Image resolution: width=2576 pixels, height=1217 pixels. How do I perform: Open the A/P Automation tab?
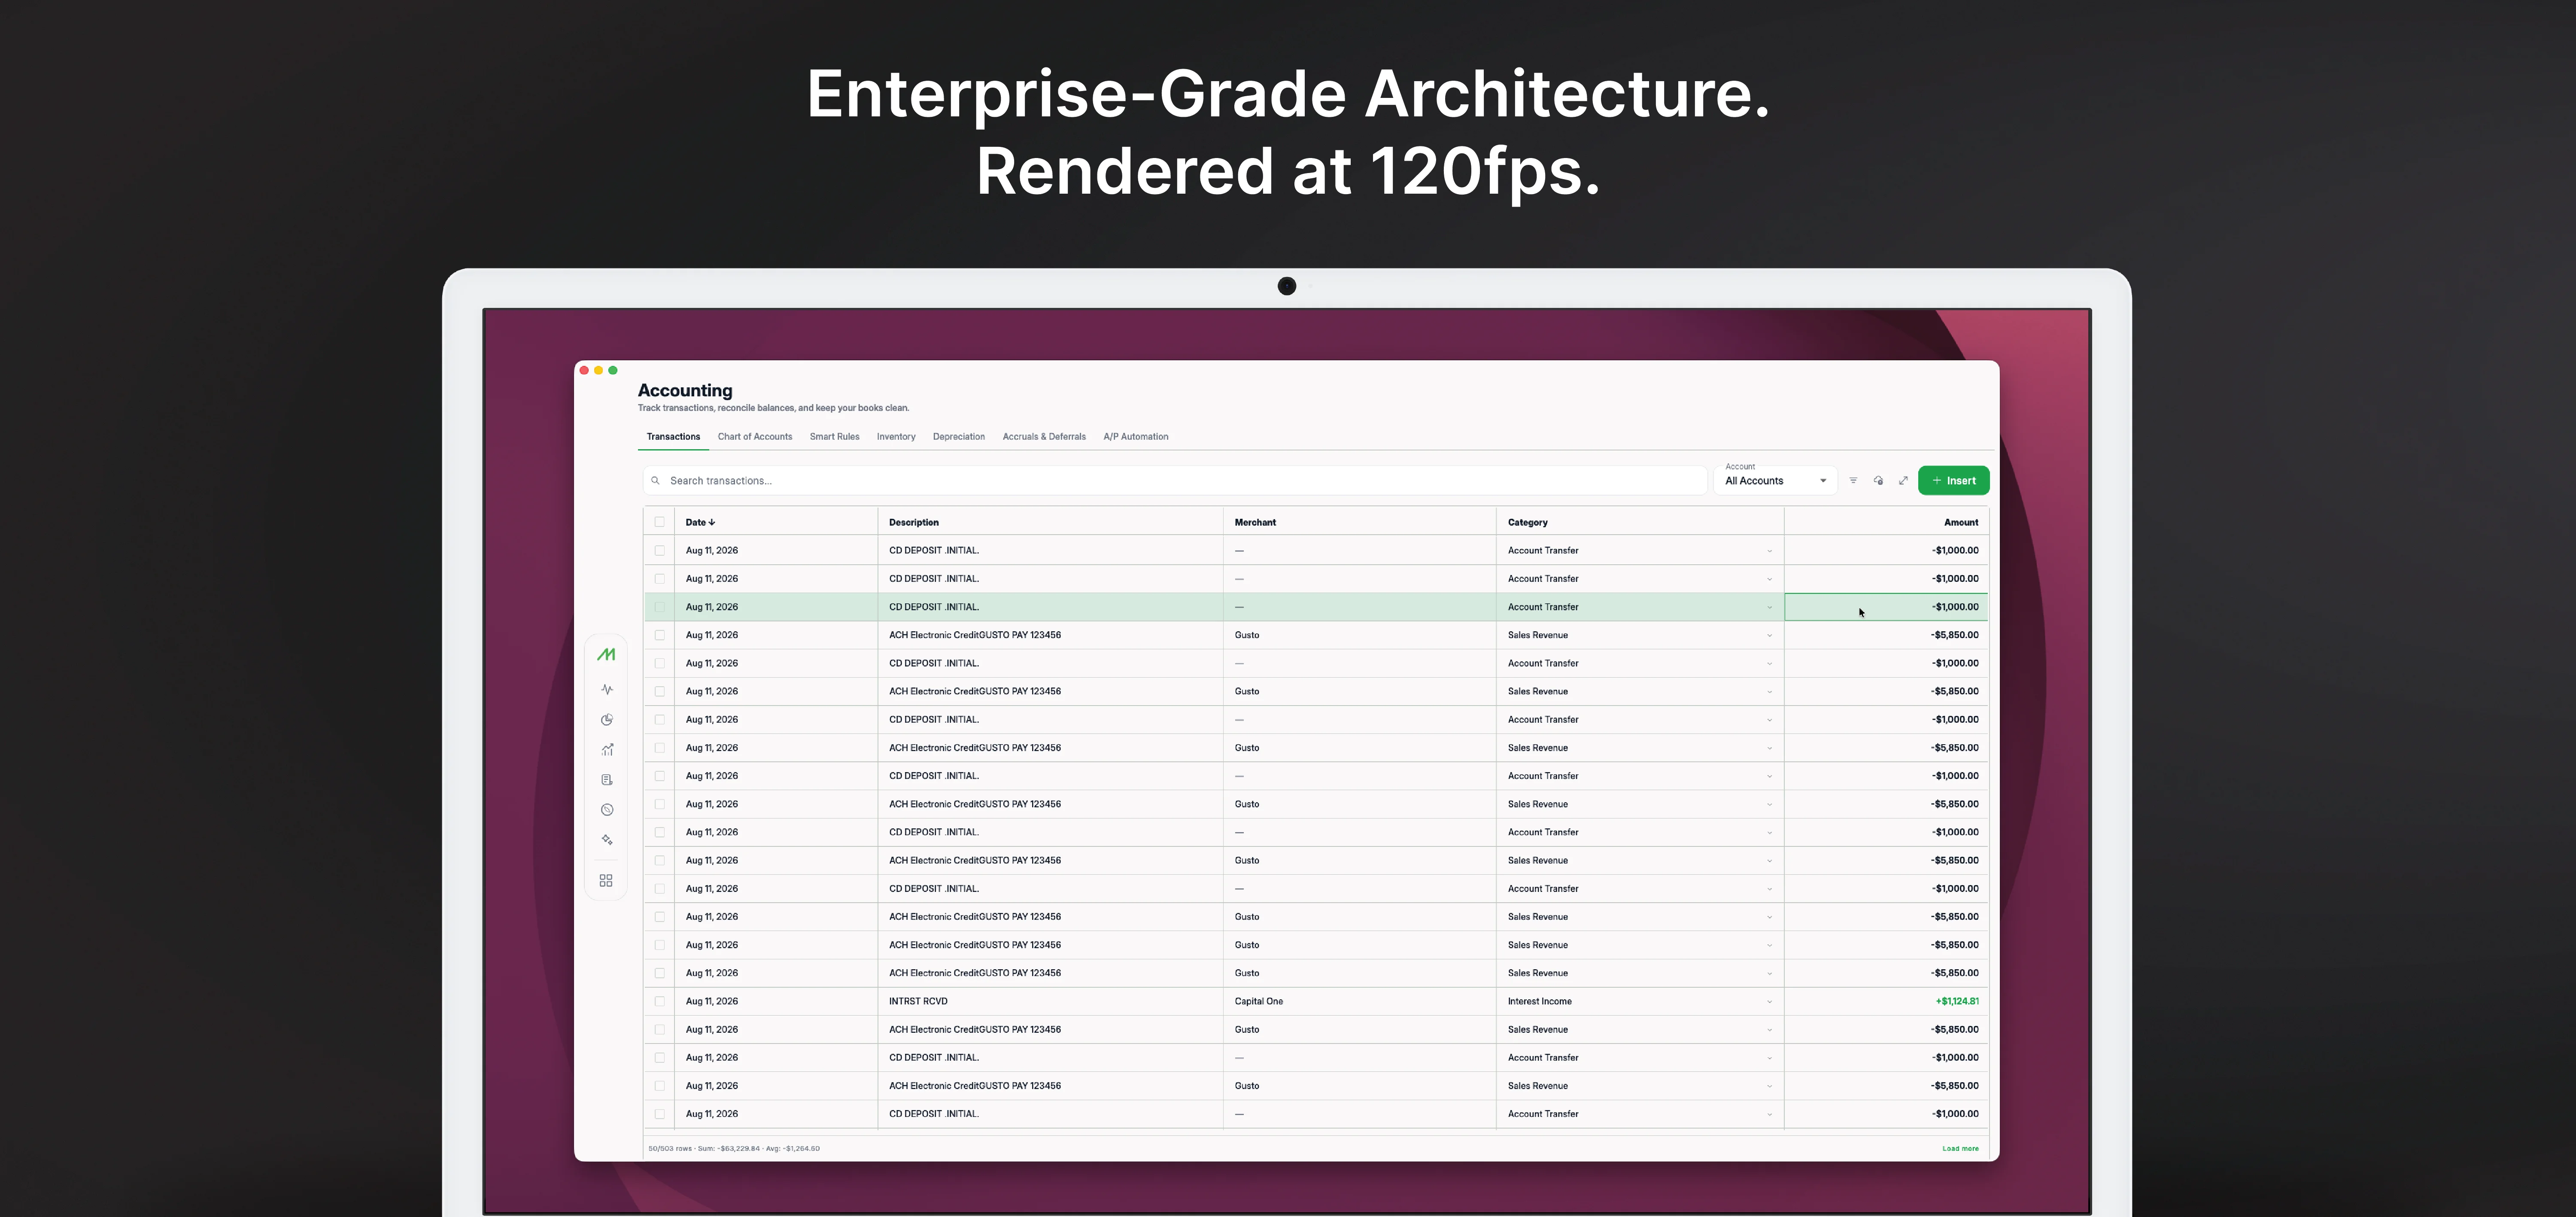click(1136, 437)
